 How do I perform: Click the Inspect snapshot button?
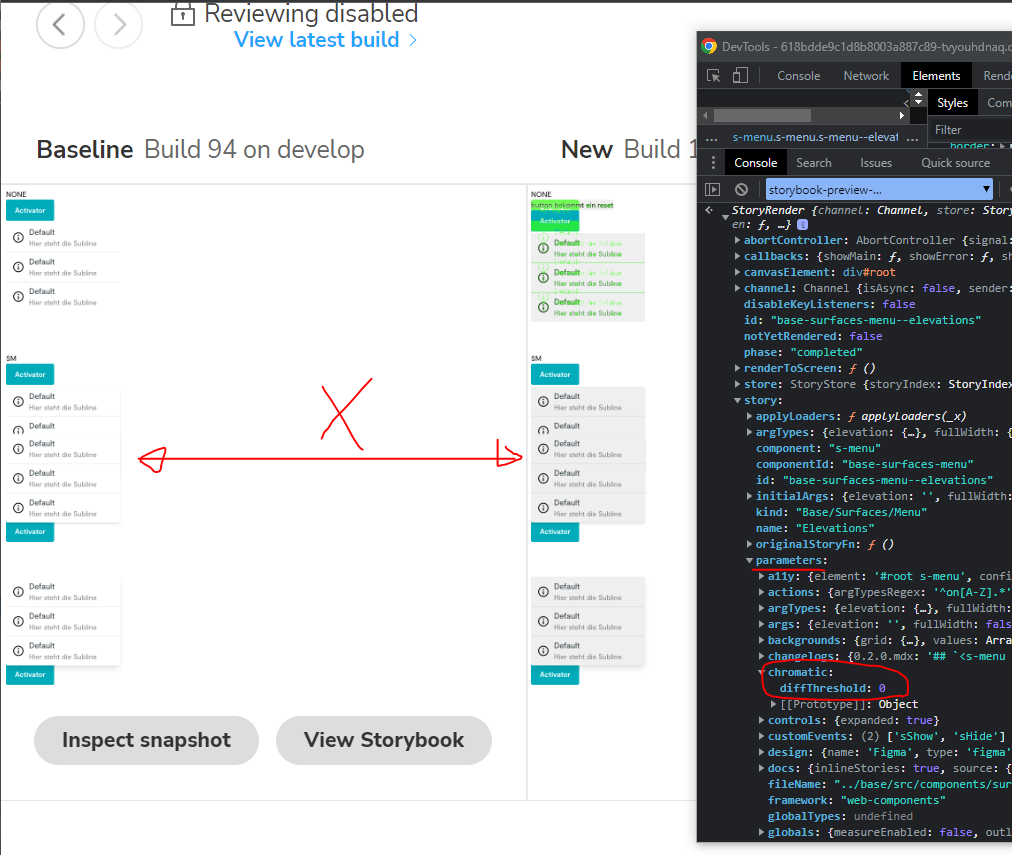[x=146, y=741]
